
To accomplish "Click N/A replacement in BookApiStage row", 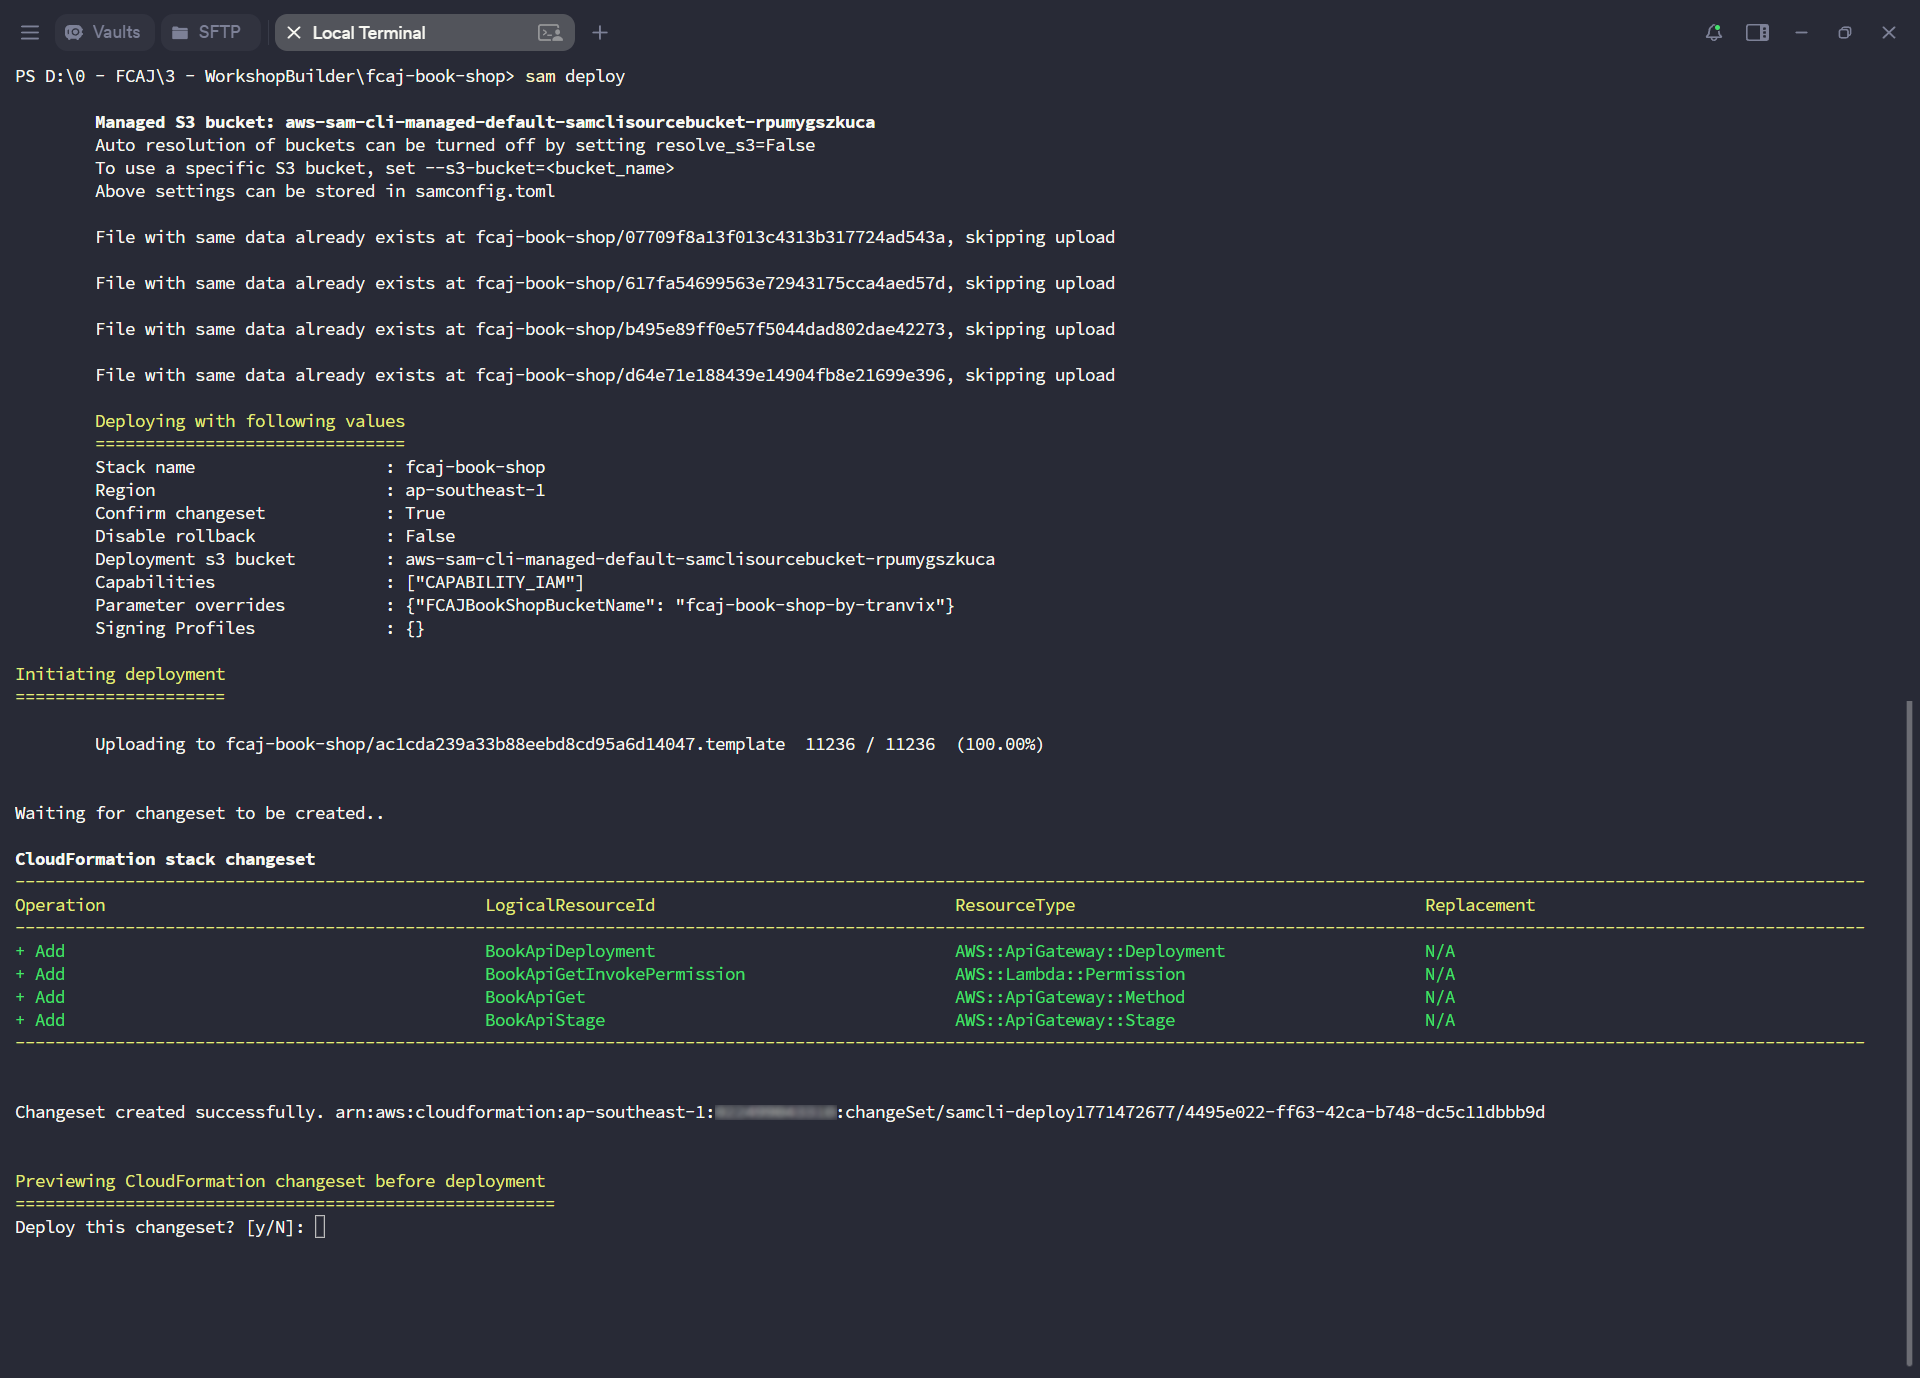I will point(1440,1020).
